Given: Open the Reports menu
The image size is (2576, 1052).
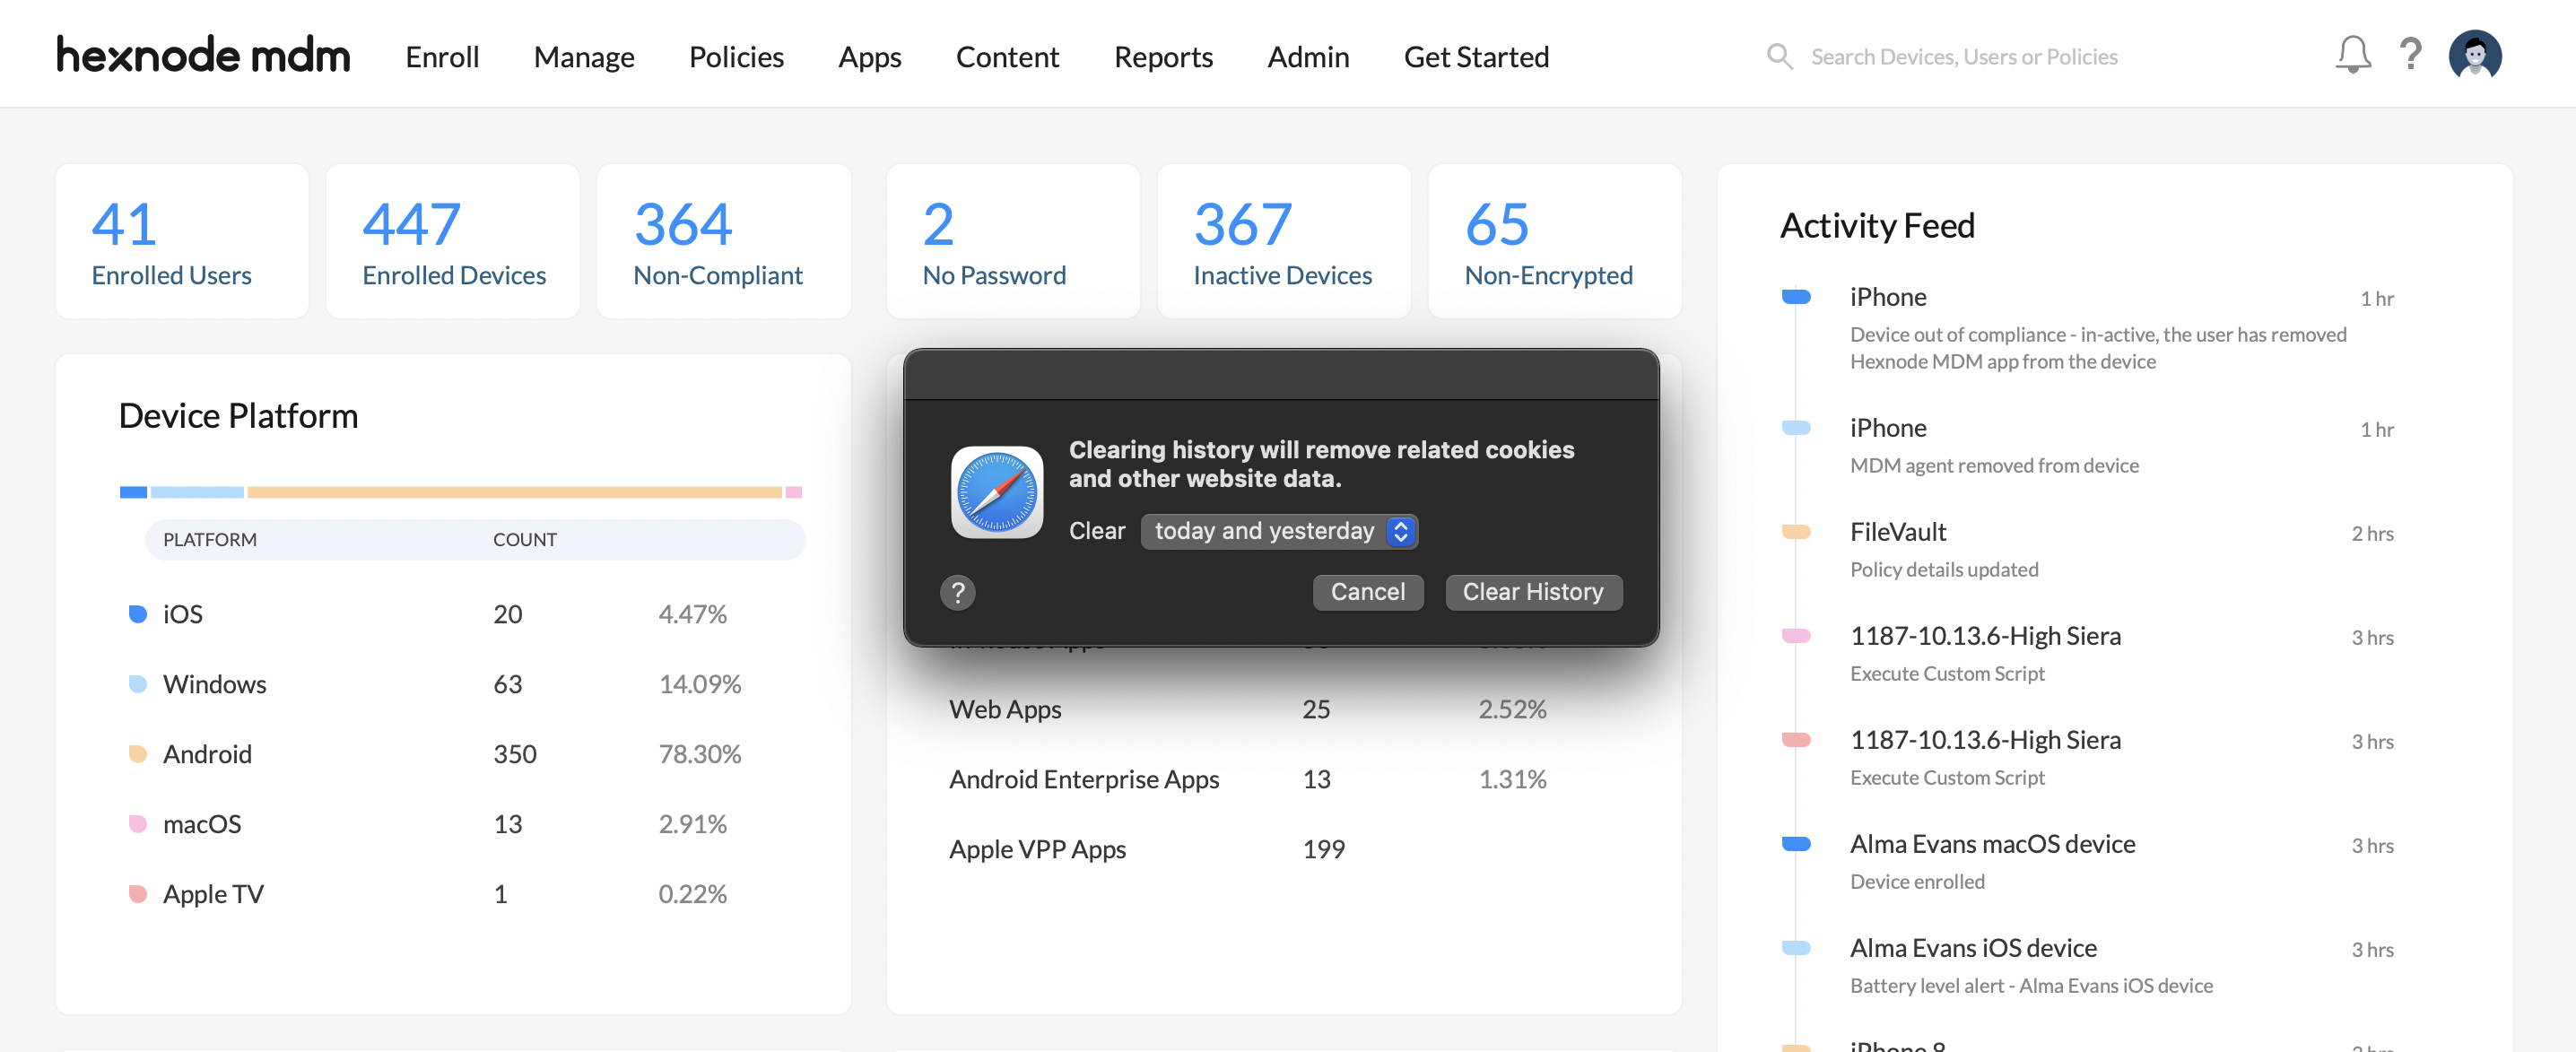Looking at the screenshot, I should (1163, 57).
